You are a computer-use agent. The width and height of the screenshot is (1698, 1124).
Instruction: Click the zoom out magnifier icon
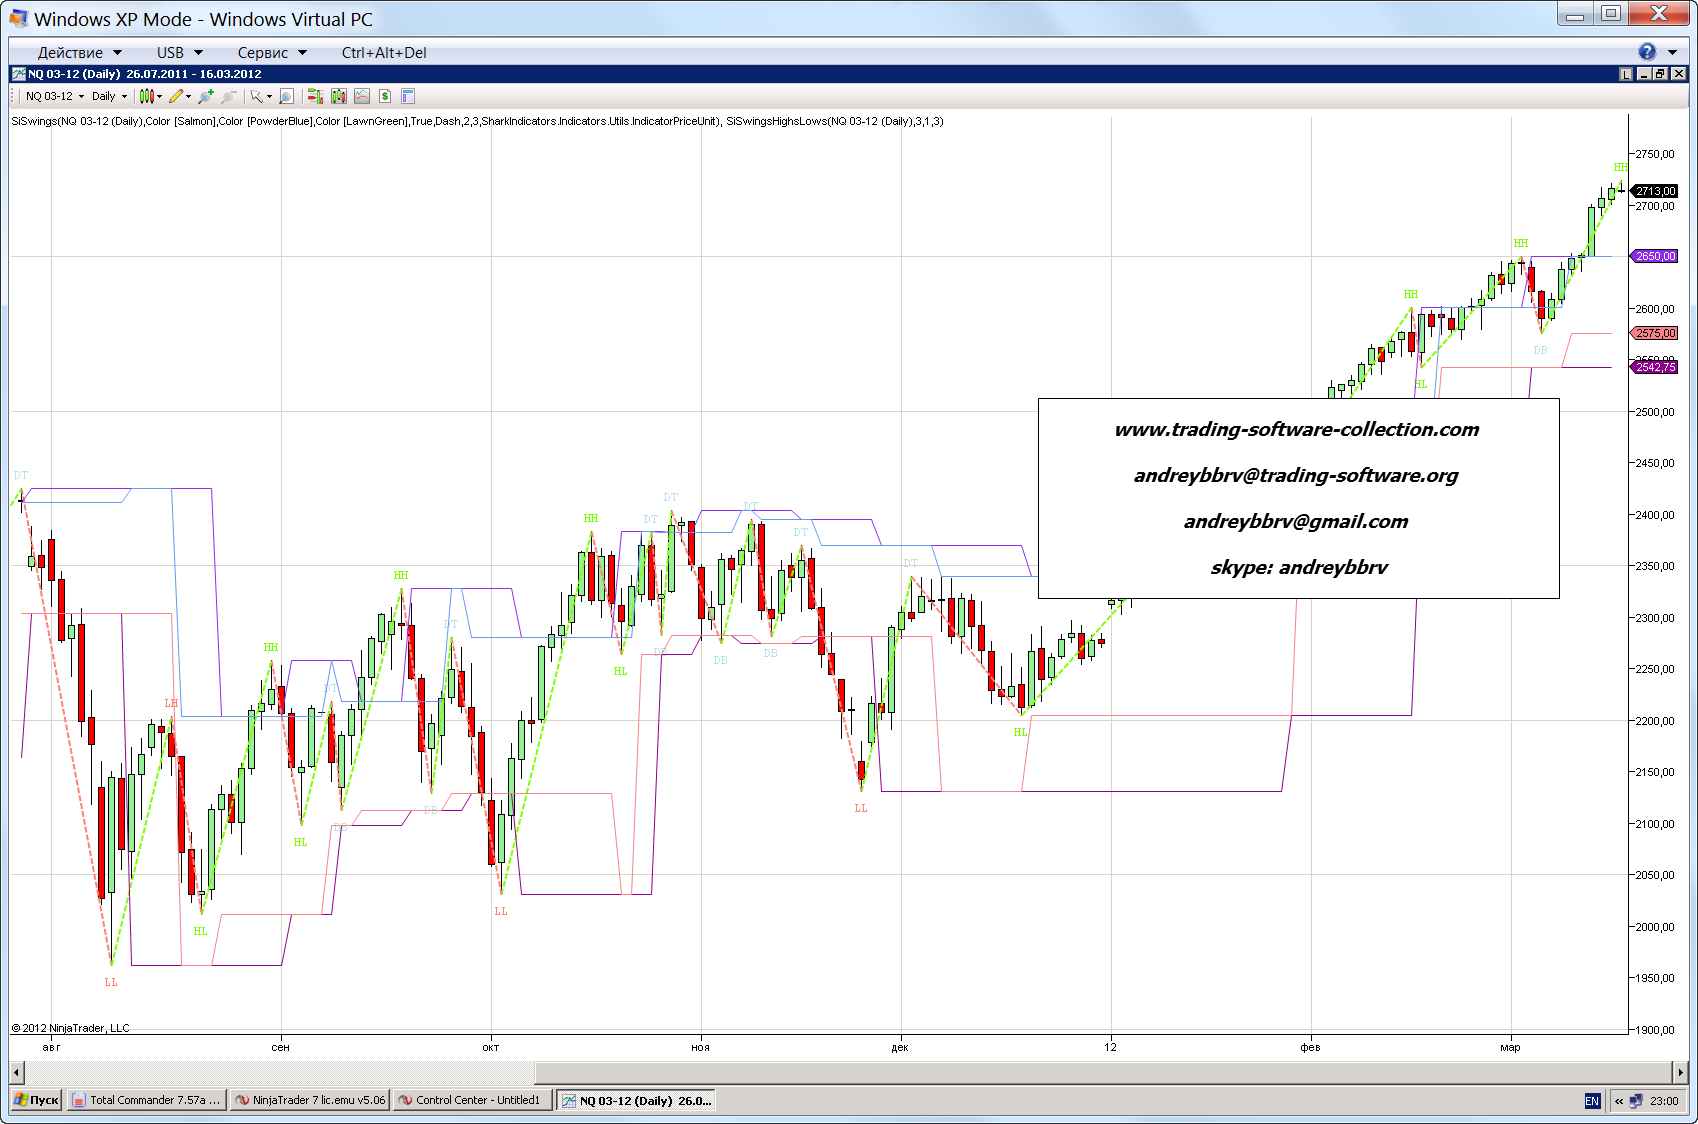[229, 97]
